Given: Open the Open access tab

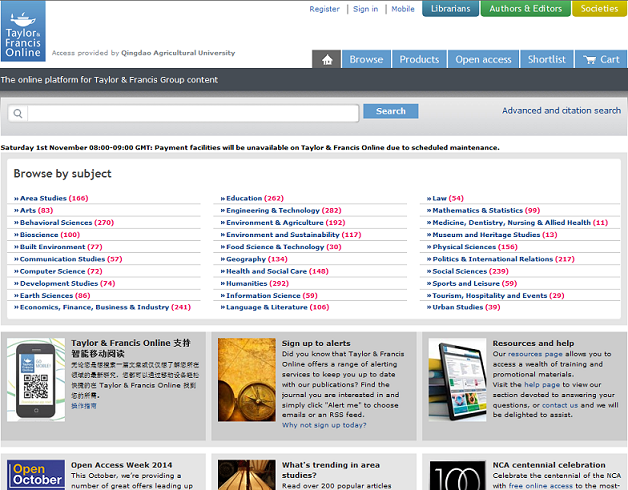Looking at the screenshot, I should [483, 59].
